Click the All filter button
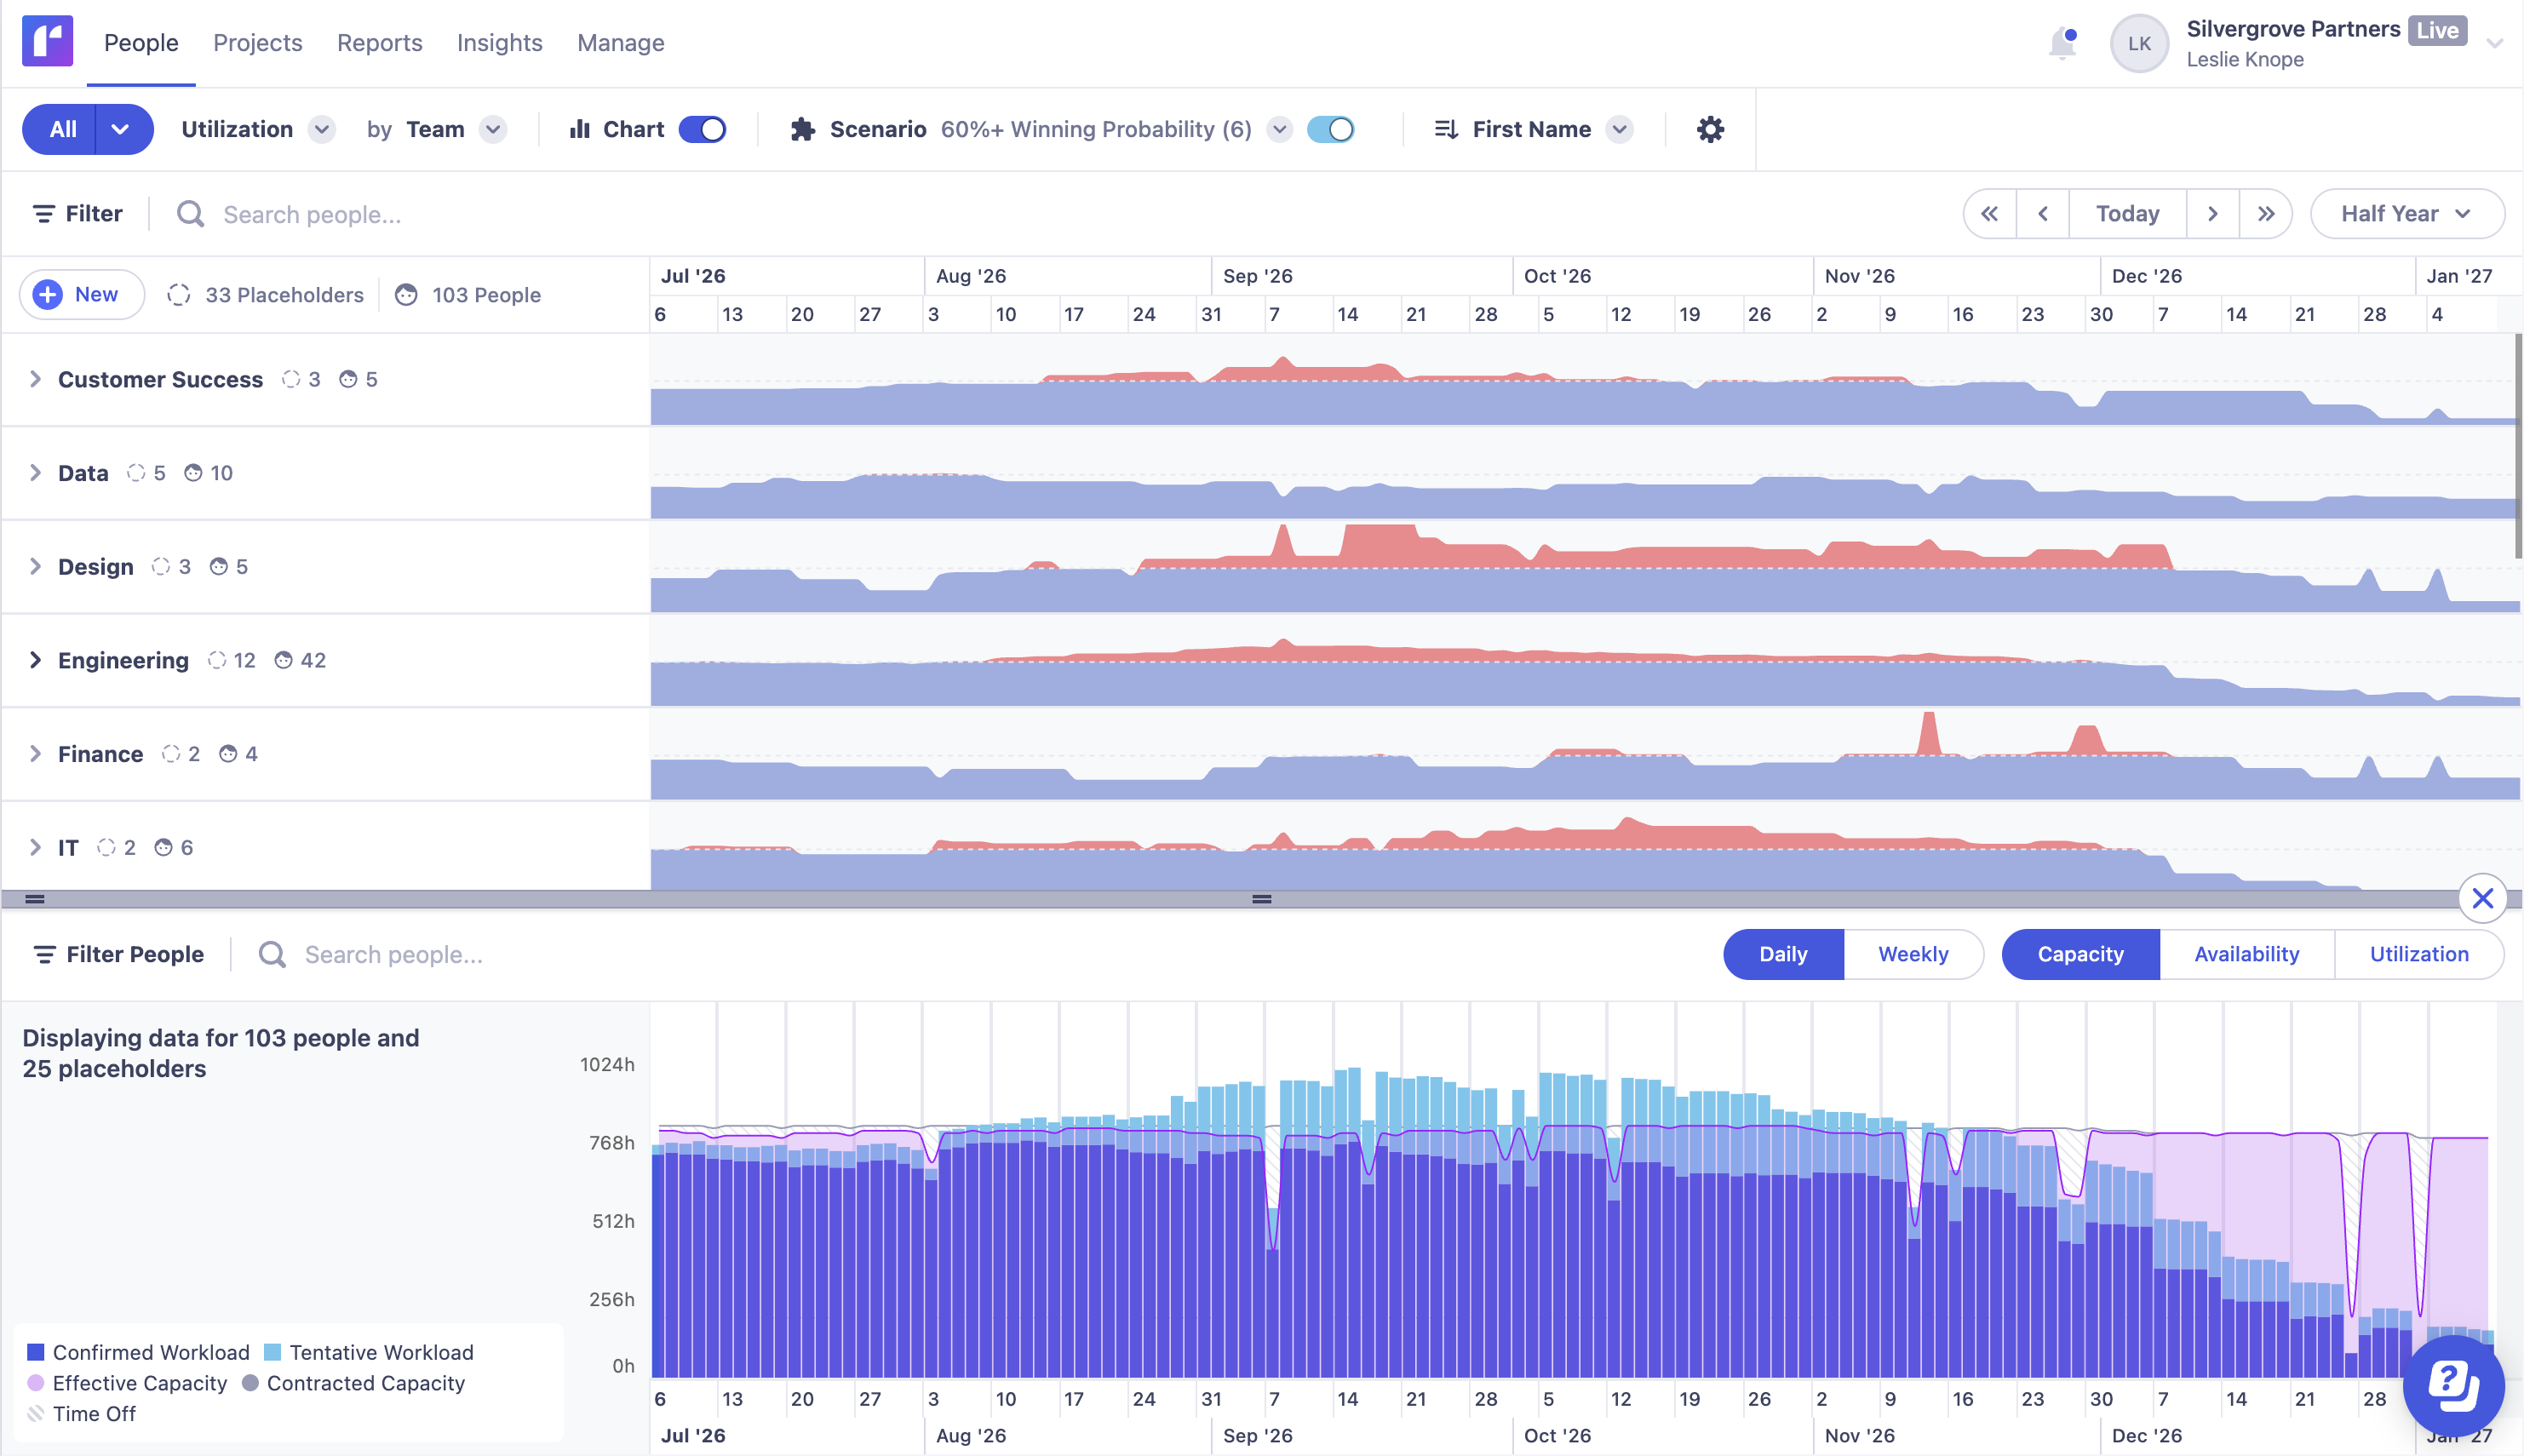Screen dimensions: 2524x1456 [61, 129]
